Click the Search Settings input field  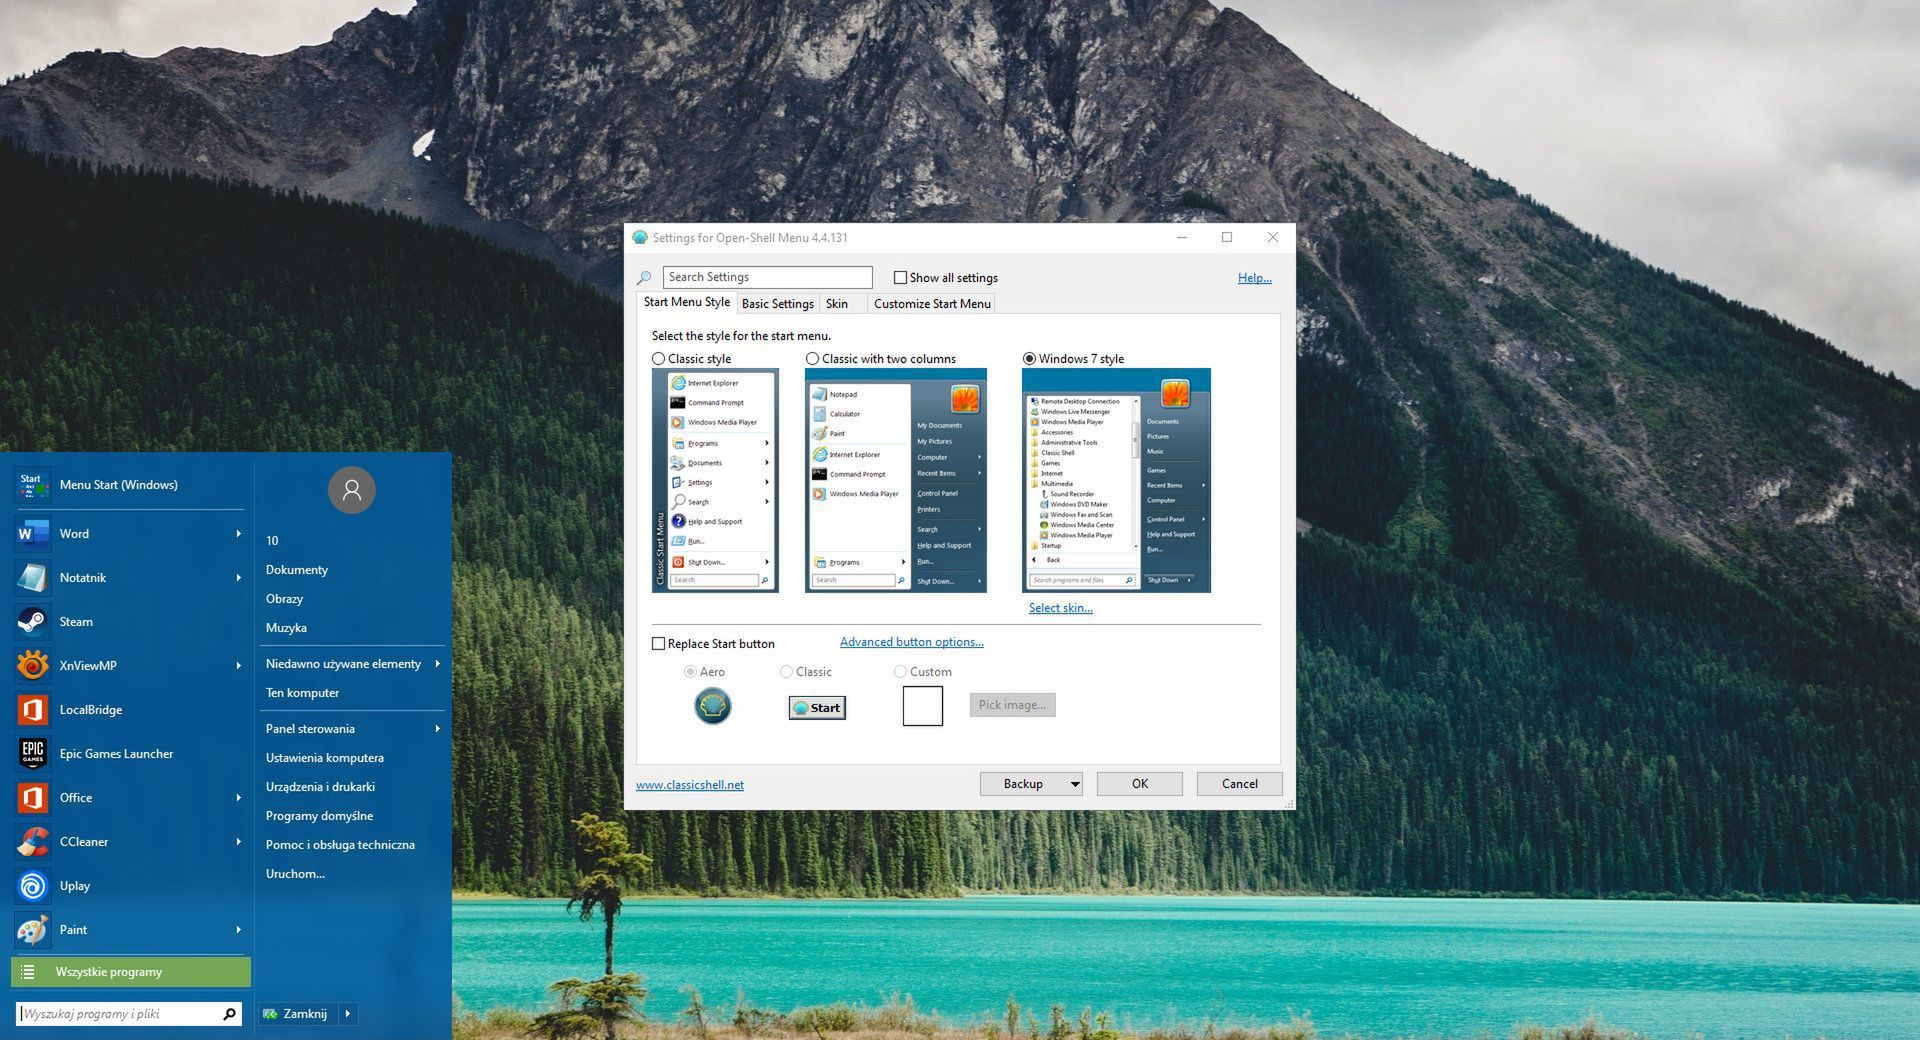[x=767, y=278]
